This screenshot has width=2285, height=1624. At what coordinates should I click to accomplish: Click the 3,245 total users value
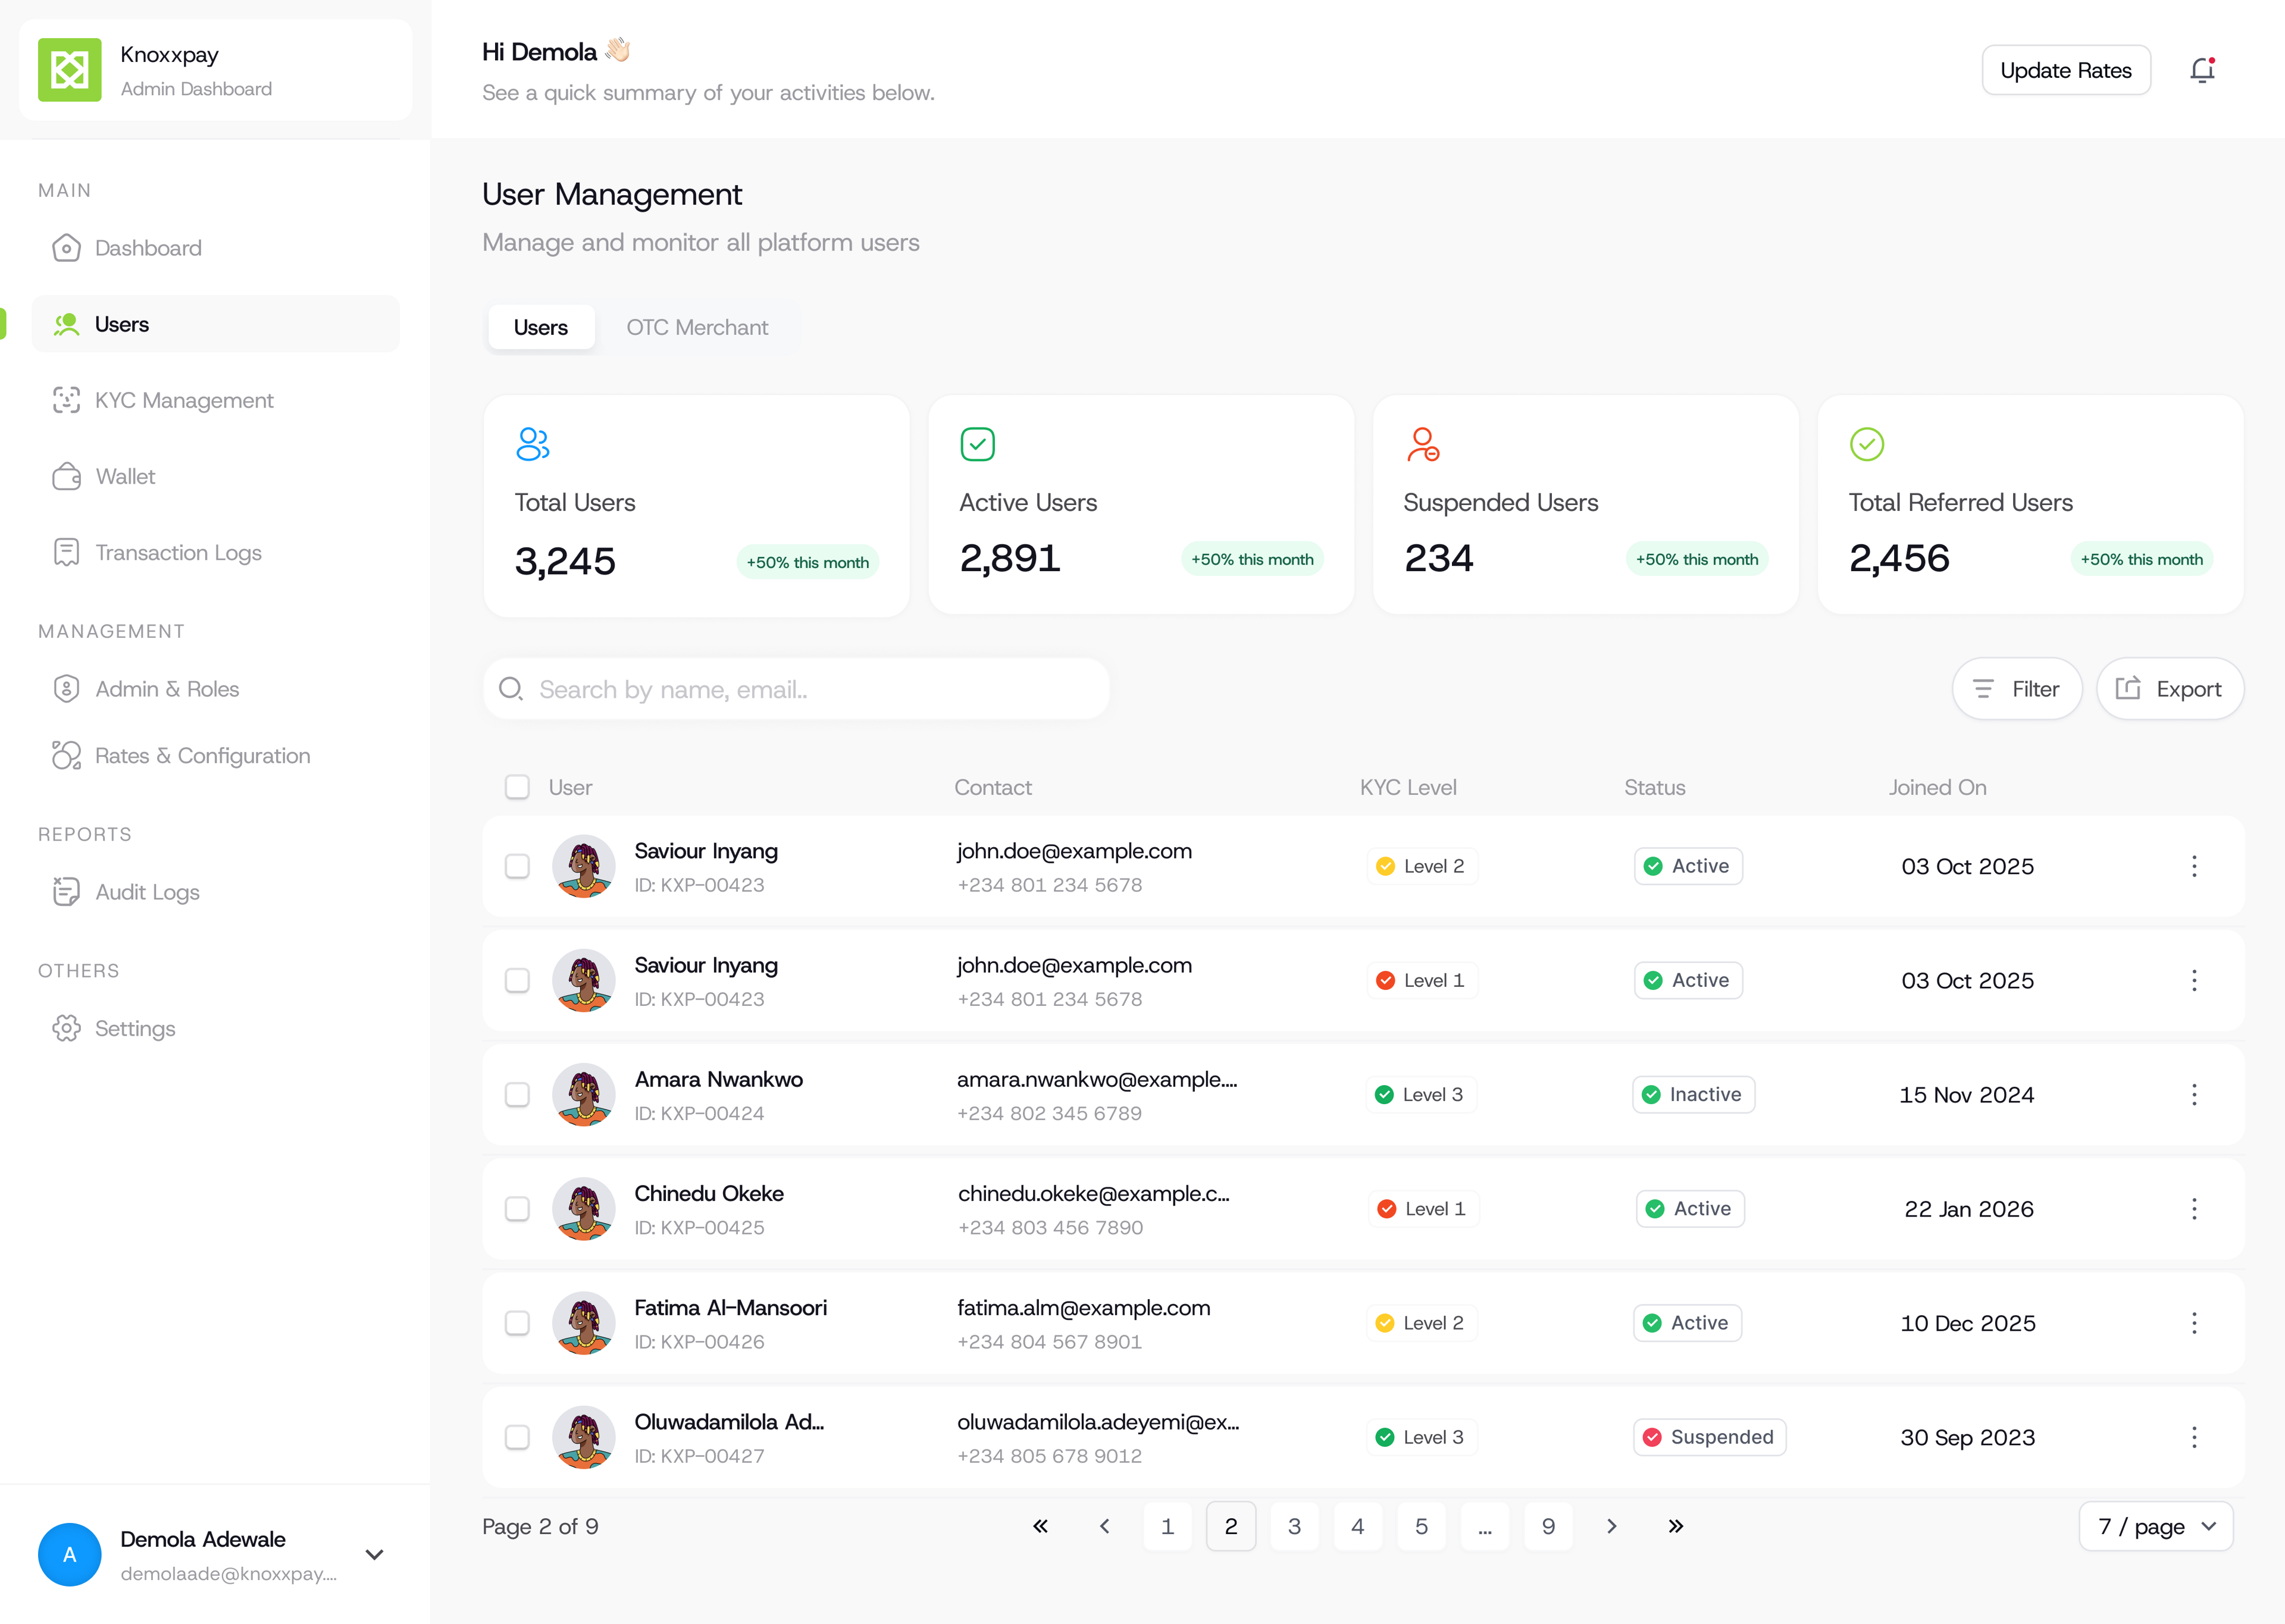(565, 561)
